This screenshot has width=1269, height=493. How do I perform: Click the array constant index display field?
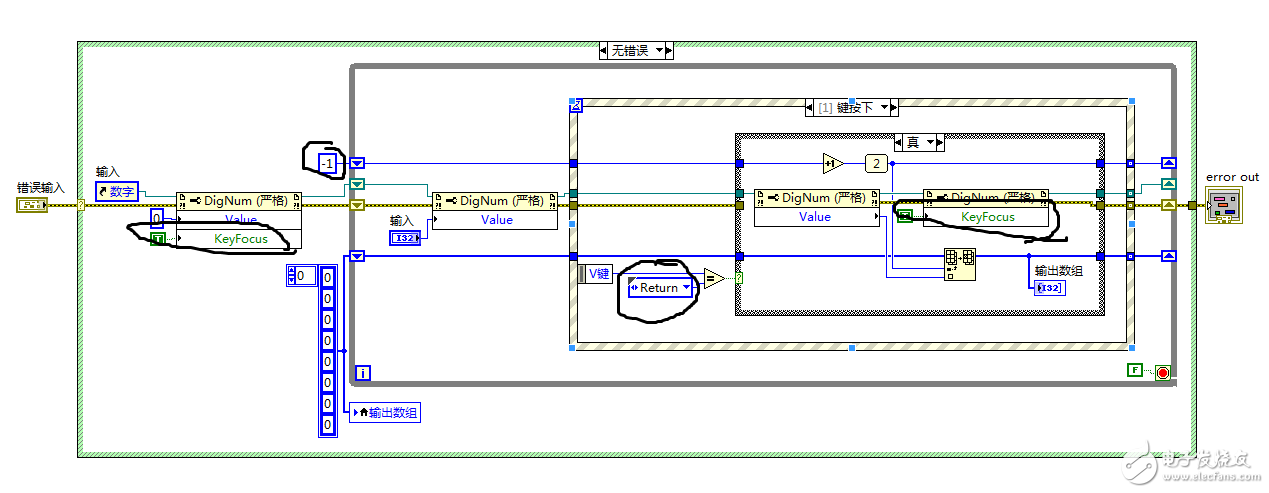(306, 275)
